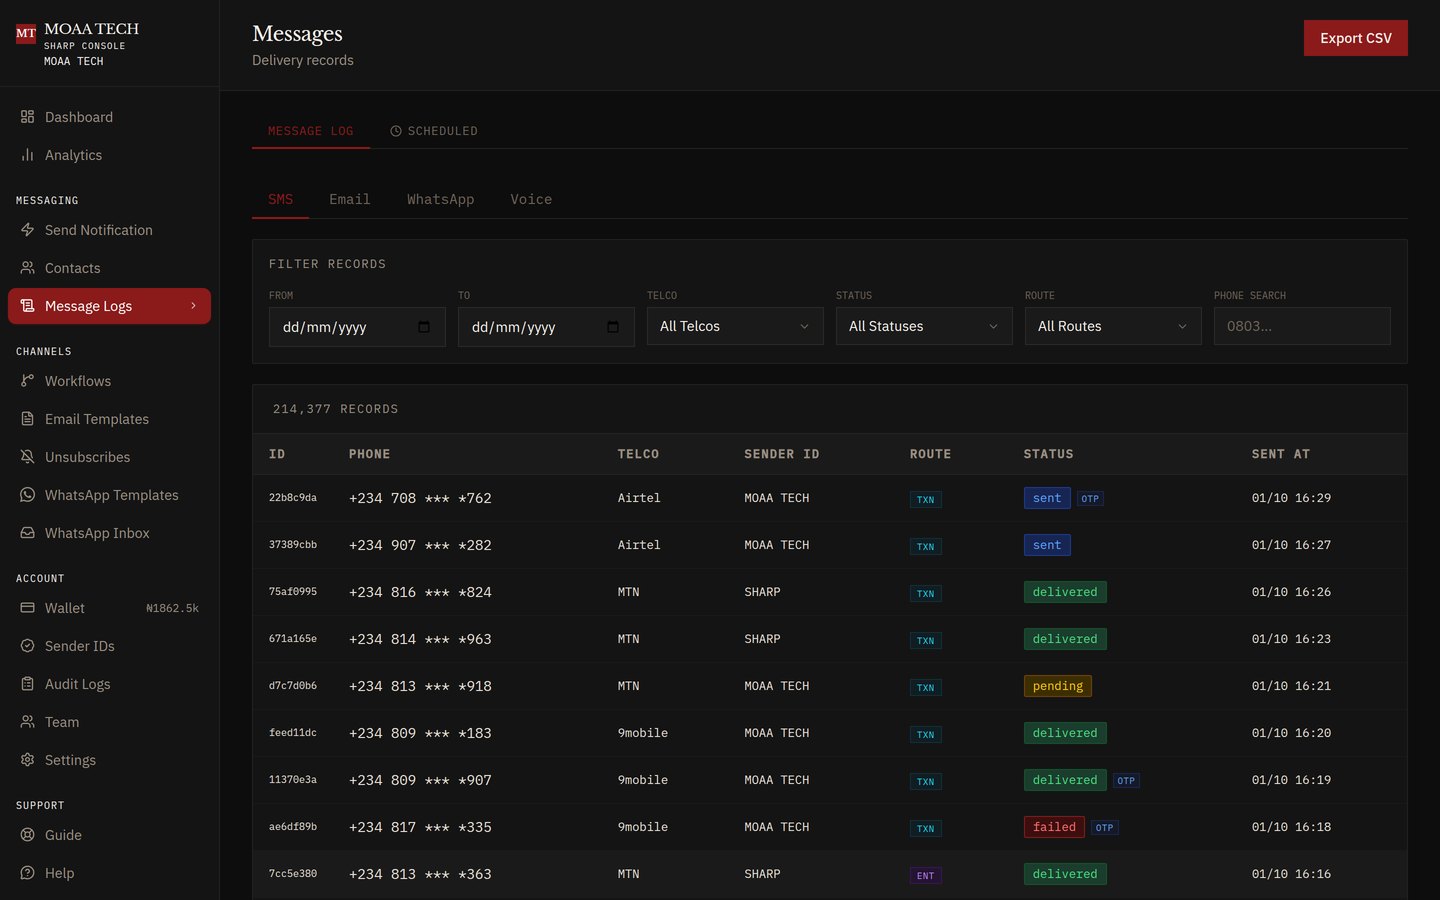Switch to the Voice channel tab
1440x900 pixels.
[531, 199]
